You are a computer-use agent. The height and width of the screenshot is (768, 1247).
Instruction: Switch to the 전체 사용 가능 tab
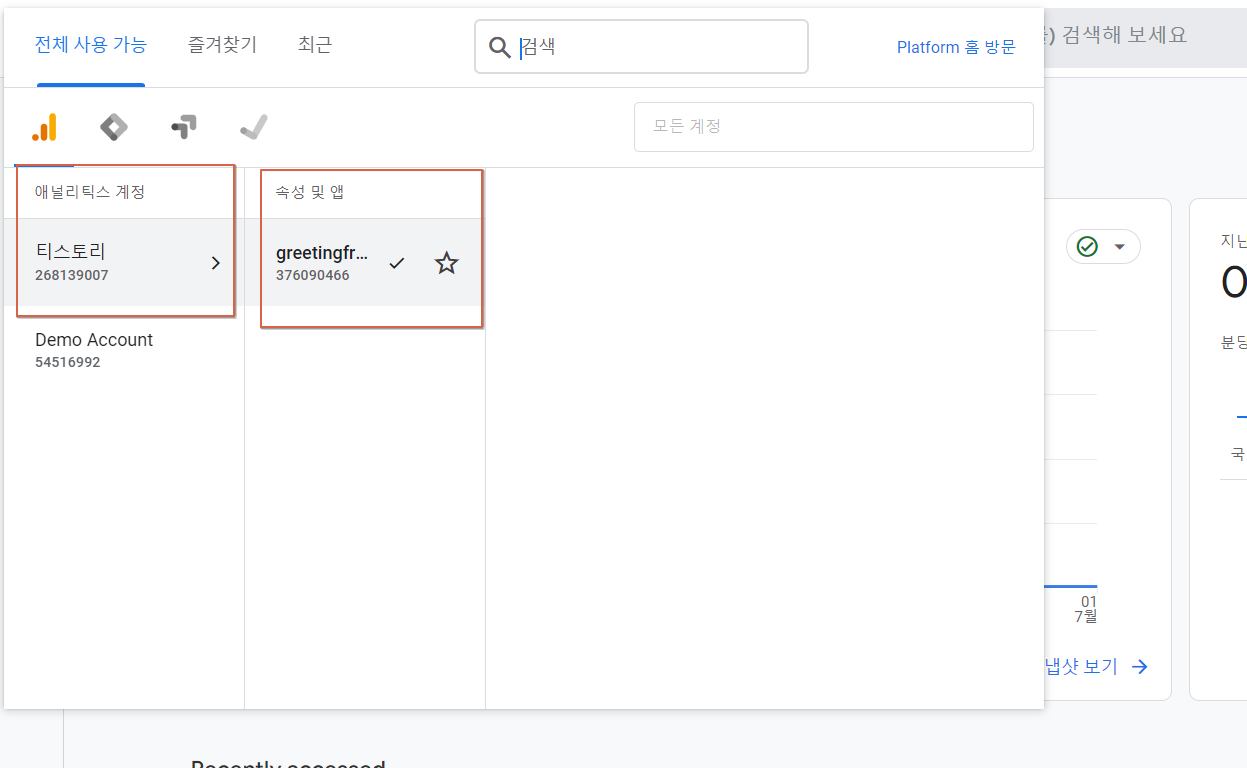point(91,44)
